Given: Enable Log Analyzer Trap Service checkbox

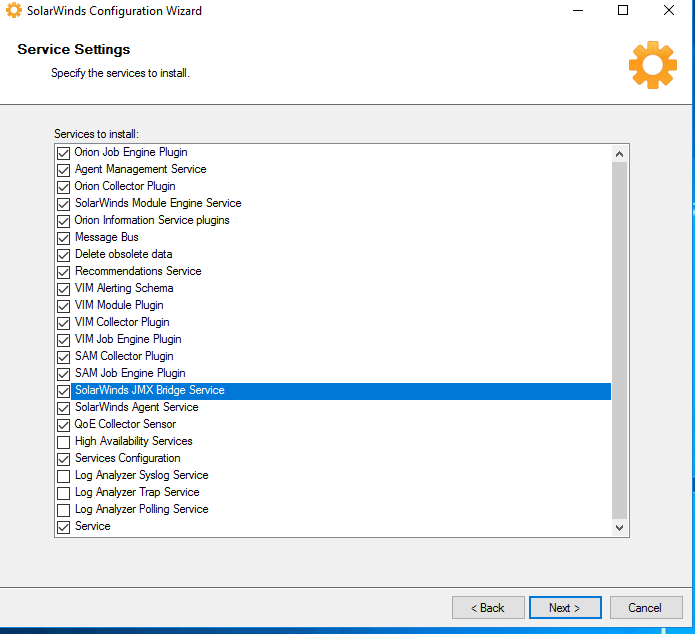Looking at the screenshot, I should (x=63, y=493).
